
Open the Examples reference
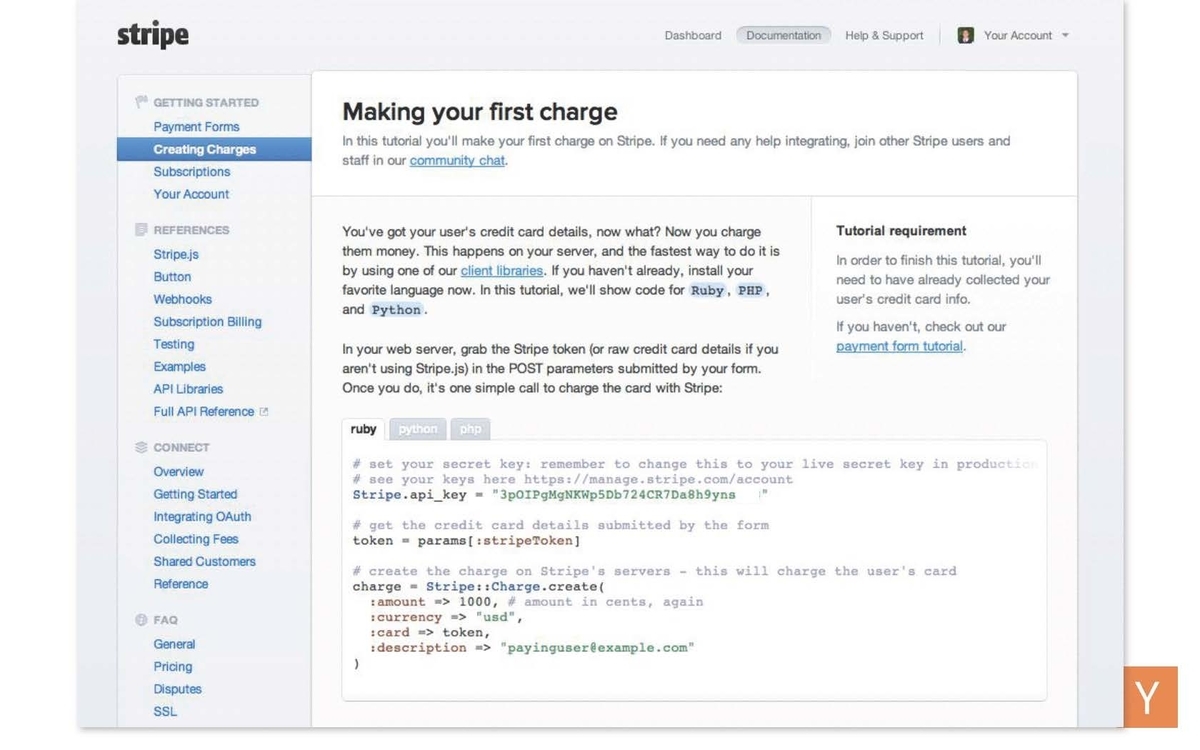[x=180, y=367]
